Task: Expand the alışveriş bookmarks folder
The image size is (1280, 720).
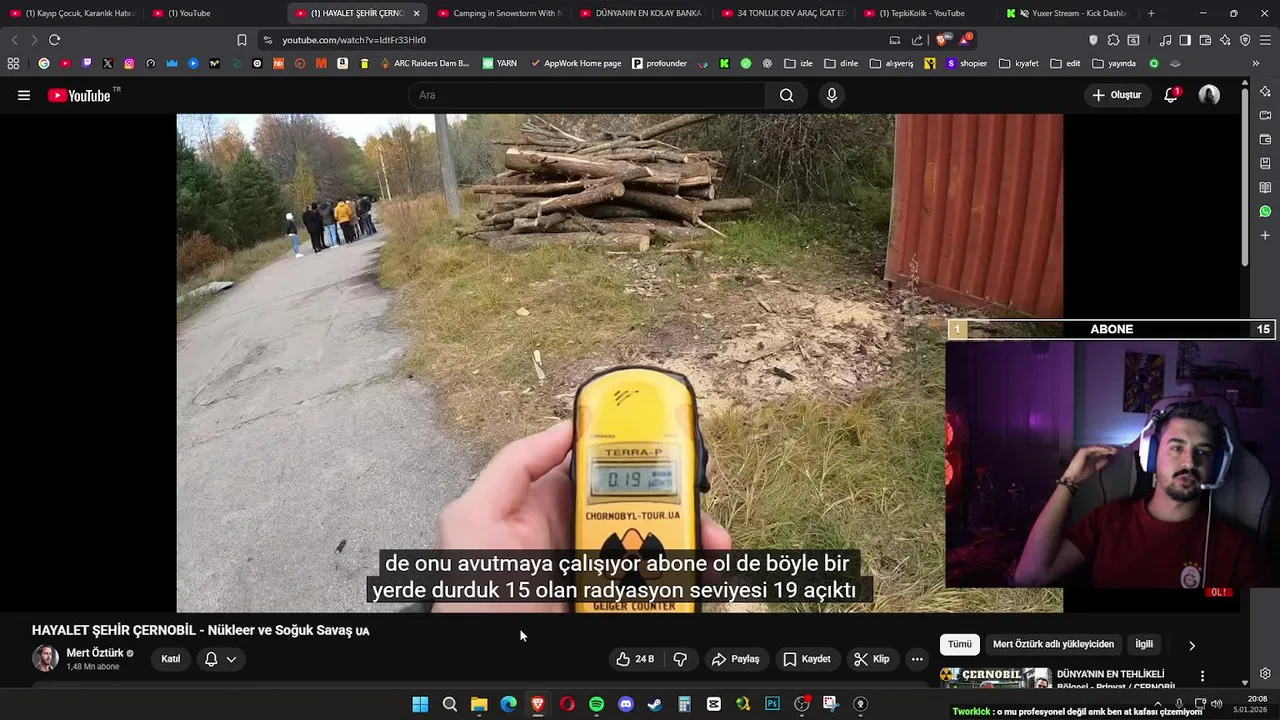Action: click(x=892, y=63)
